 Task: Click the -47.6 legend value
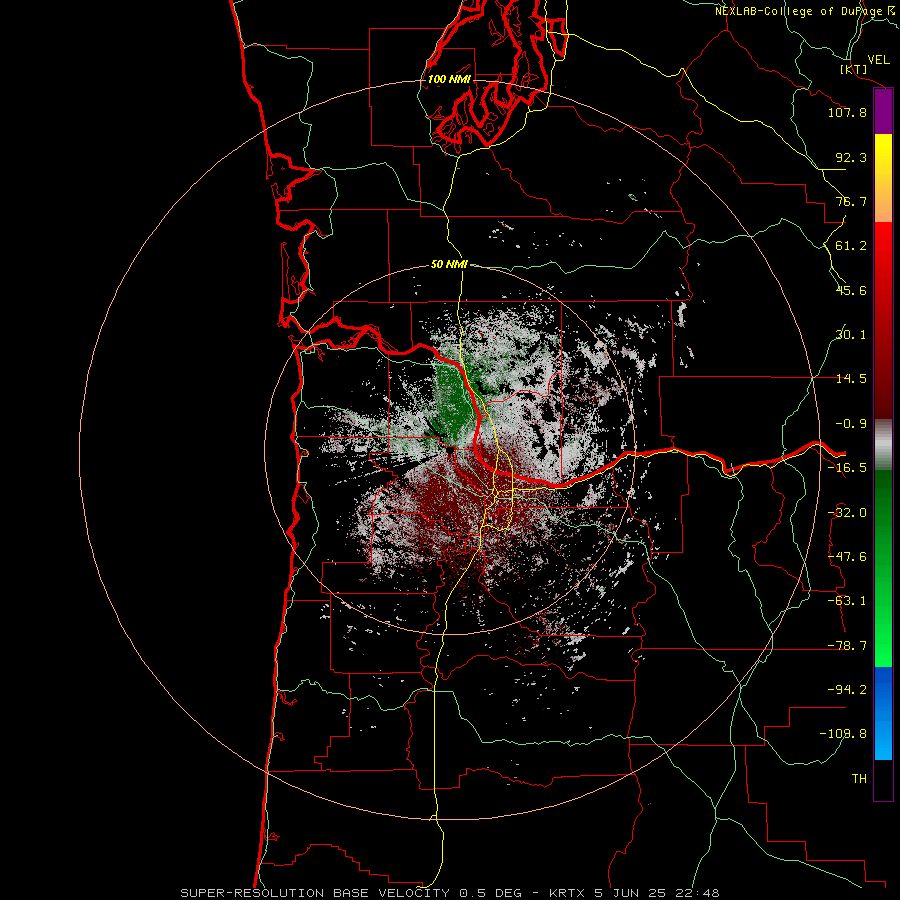tap(847, 557)
